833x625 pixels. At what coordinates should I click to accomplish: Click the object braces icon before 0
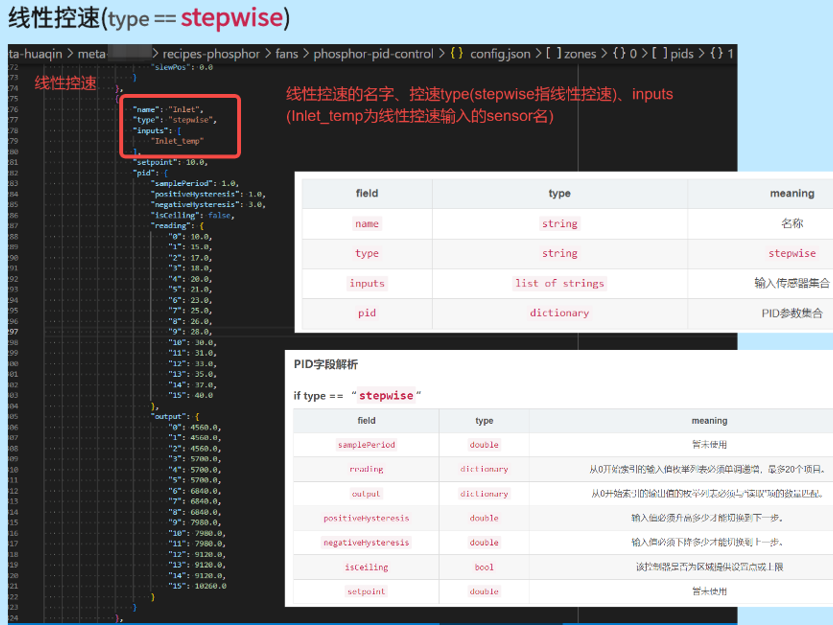click(x=619, y=54)
